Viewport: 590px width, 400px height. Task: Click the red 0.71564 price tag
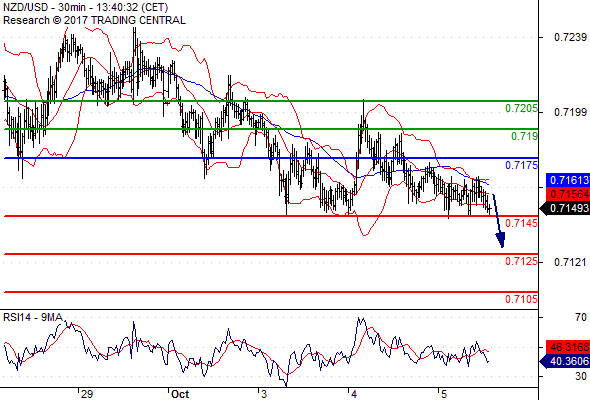point(568,194)
